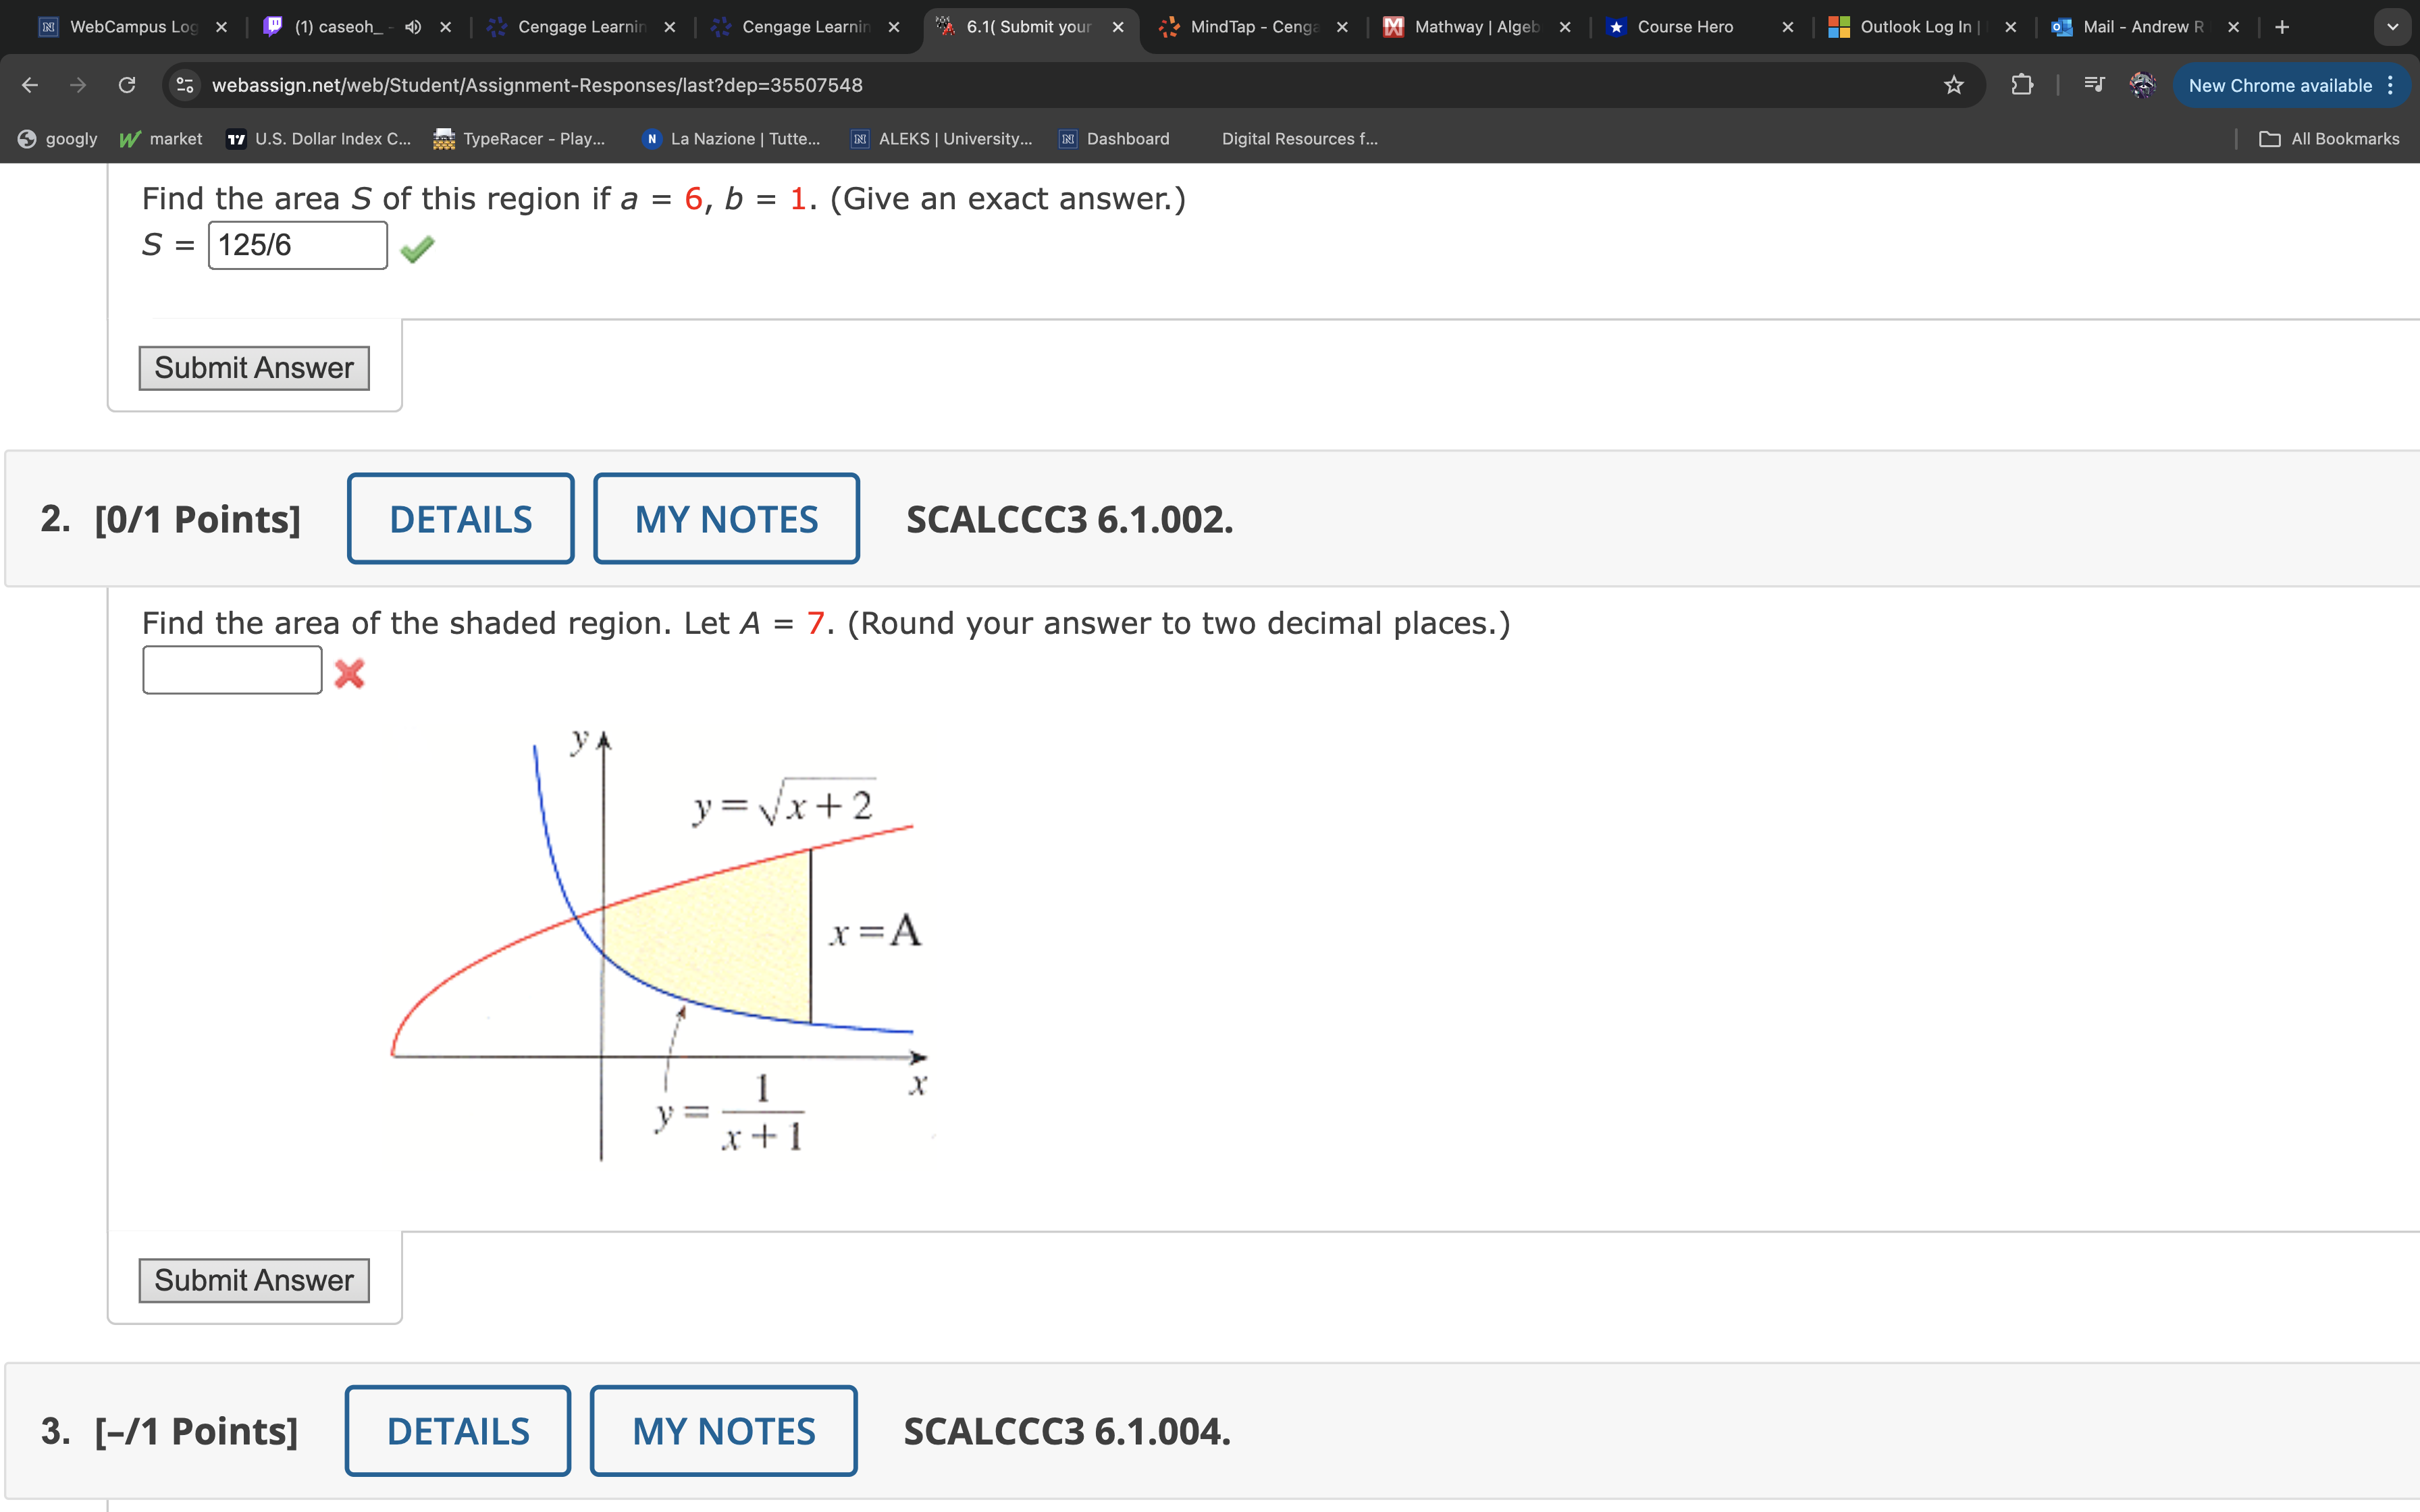Open the ALEKS University bookmark

(x=942, y=139)
